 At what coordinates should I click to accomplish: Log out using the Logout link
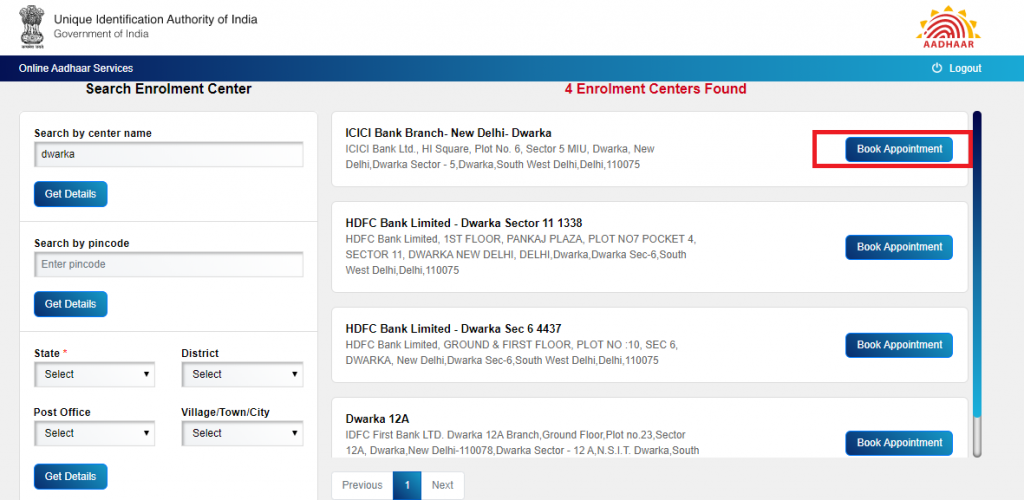(965, 69)
